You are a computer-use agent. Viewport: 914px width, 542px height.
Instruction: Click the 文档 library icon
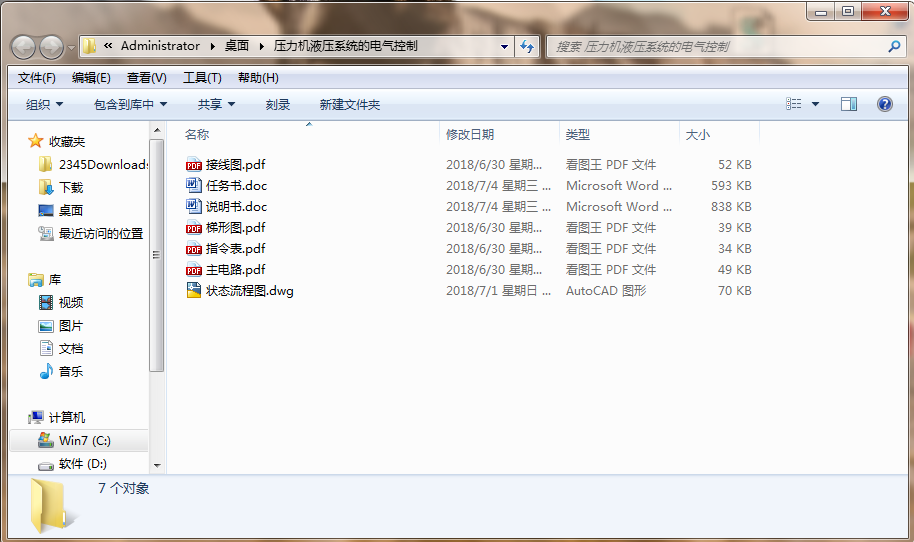point(45,348)
